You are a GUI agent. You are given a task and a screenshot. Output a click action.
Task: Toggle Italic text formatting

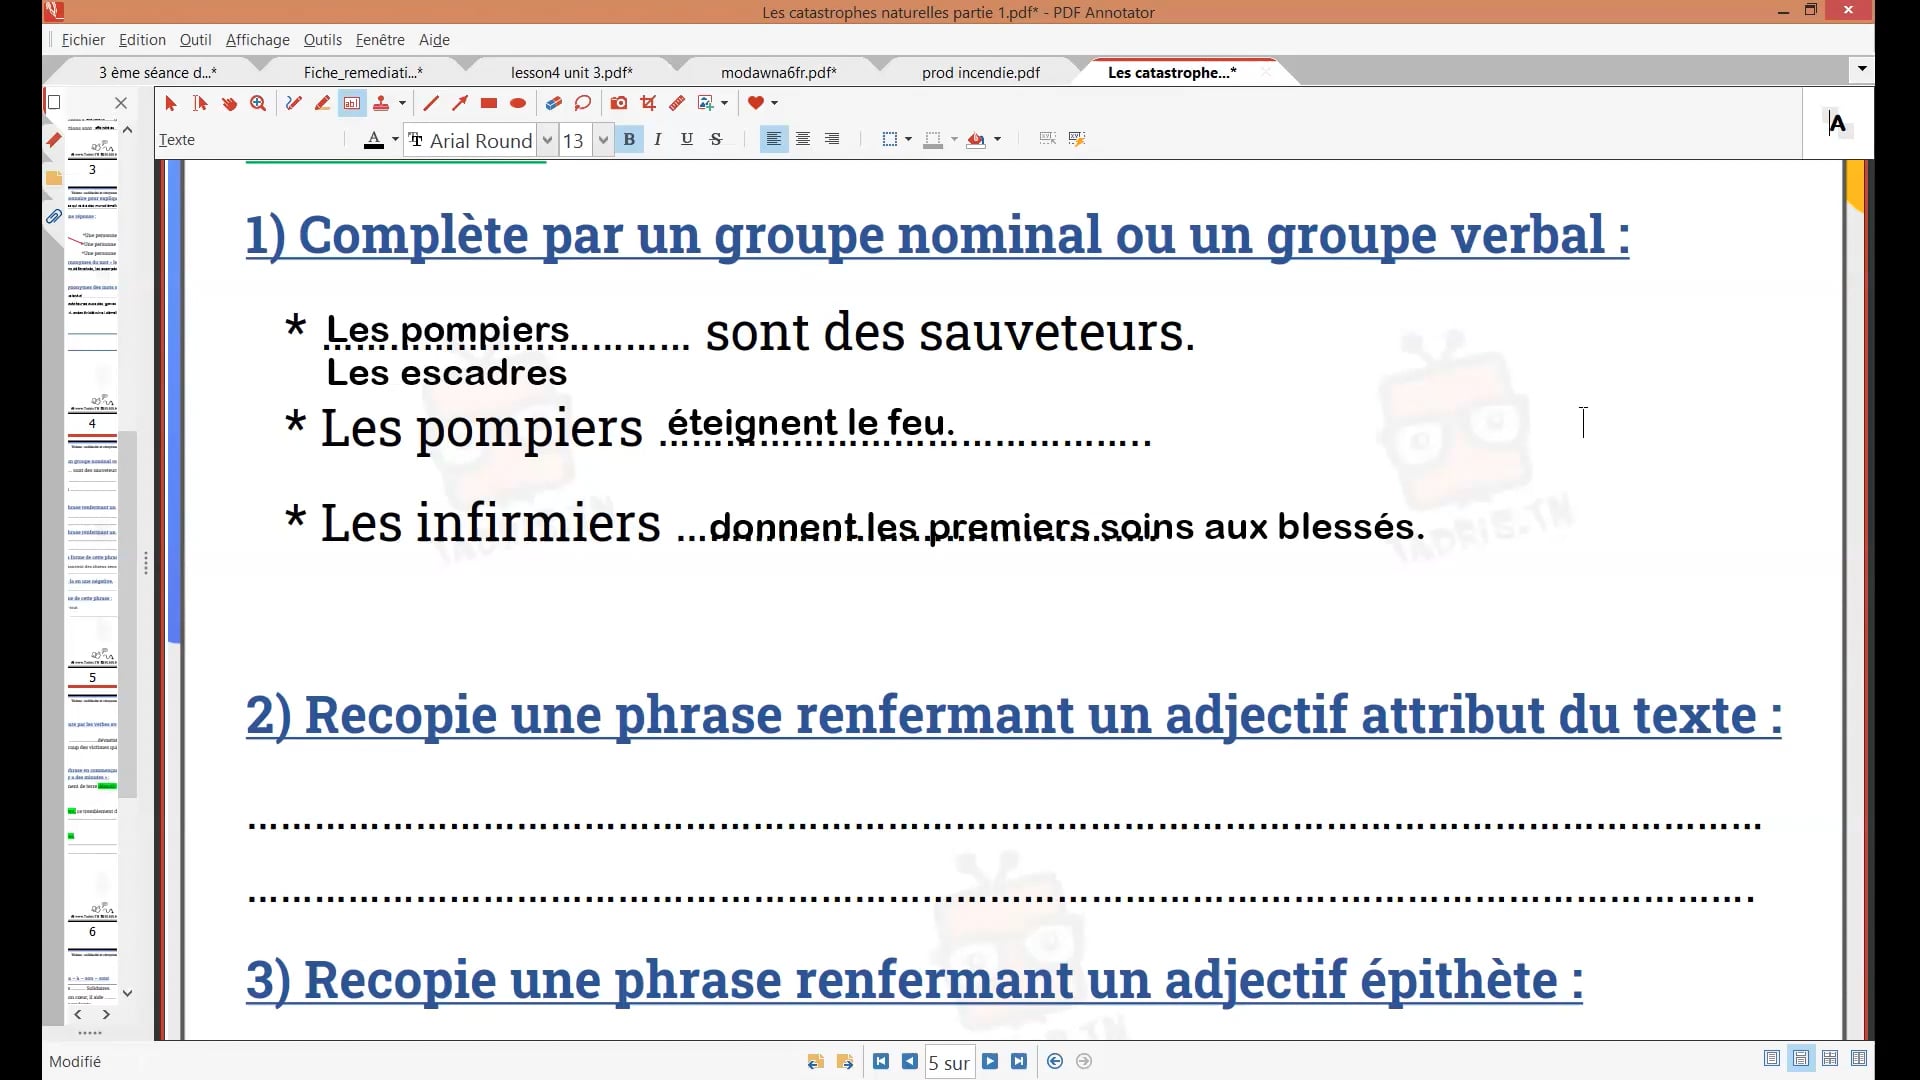(x=657, y=139)
